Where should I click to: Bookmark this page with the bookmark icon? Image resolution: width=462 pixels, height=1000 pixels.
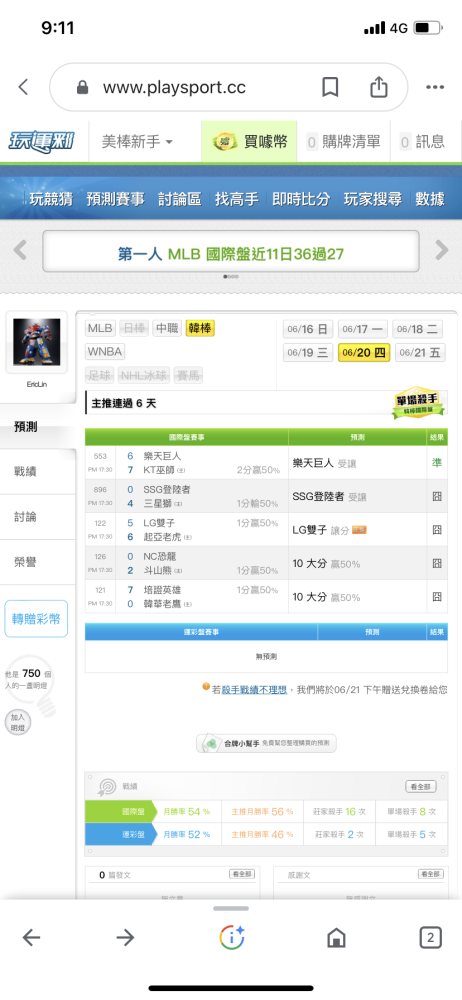(x=330, y=87)
